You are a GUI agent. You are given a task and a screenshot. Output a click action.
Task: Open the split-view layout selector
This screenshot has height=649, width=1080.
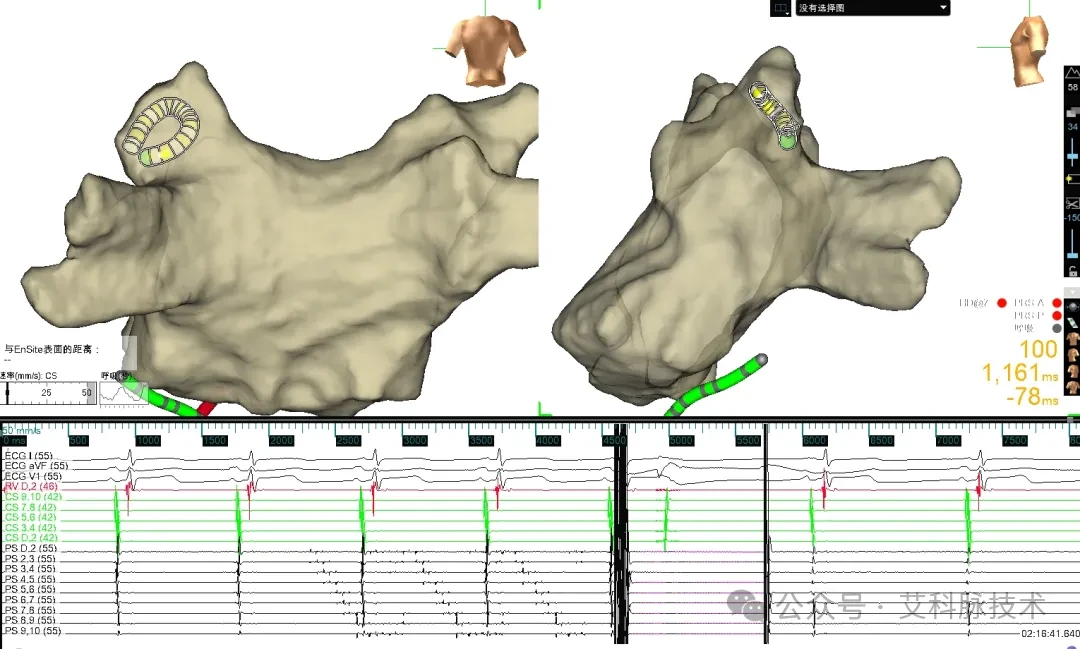pos(780,8)
